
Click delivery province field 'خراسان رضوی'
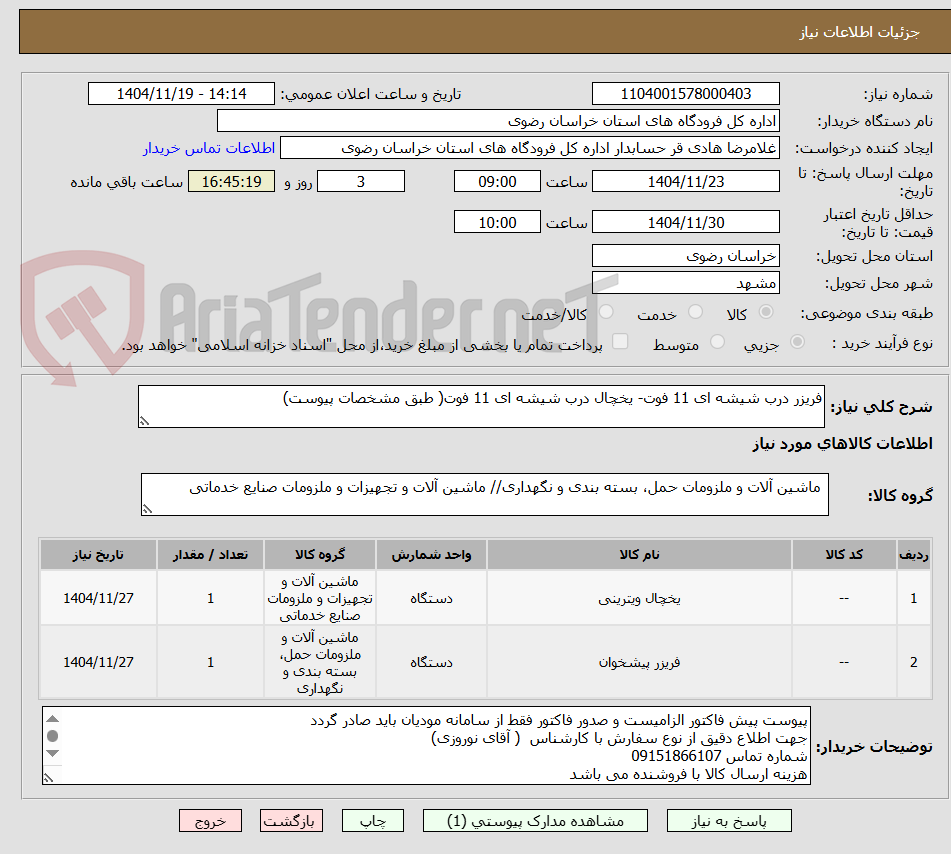coord(685,255)
